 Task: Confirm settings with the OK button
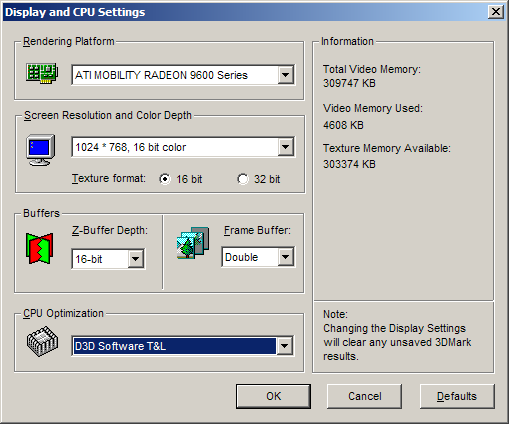click(x=273, y=396)
